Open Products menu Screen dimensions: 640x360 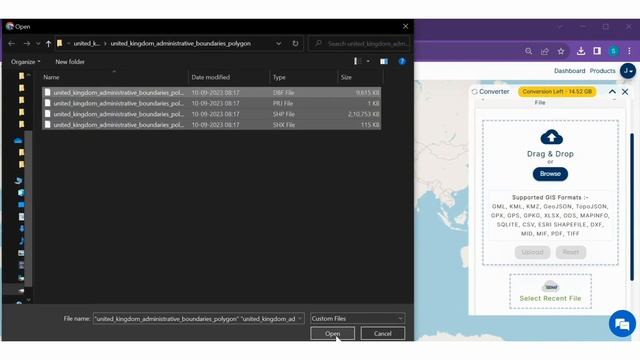point(602,71)
